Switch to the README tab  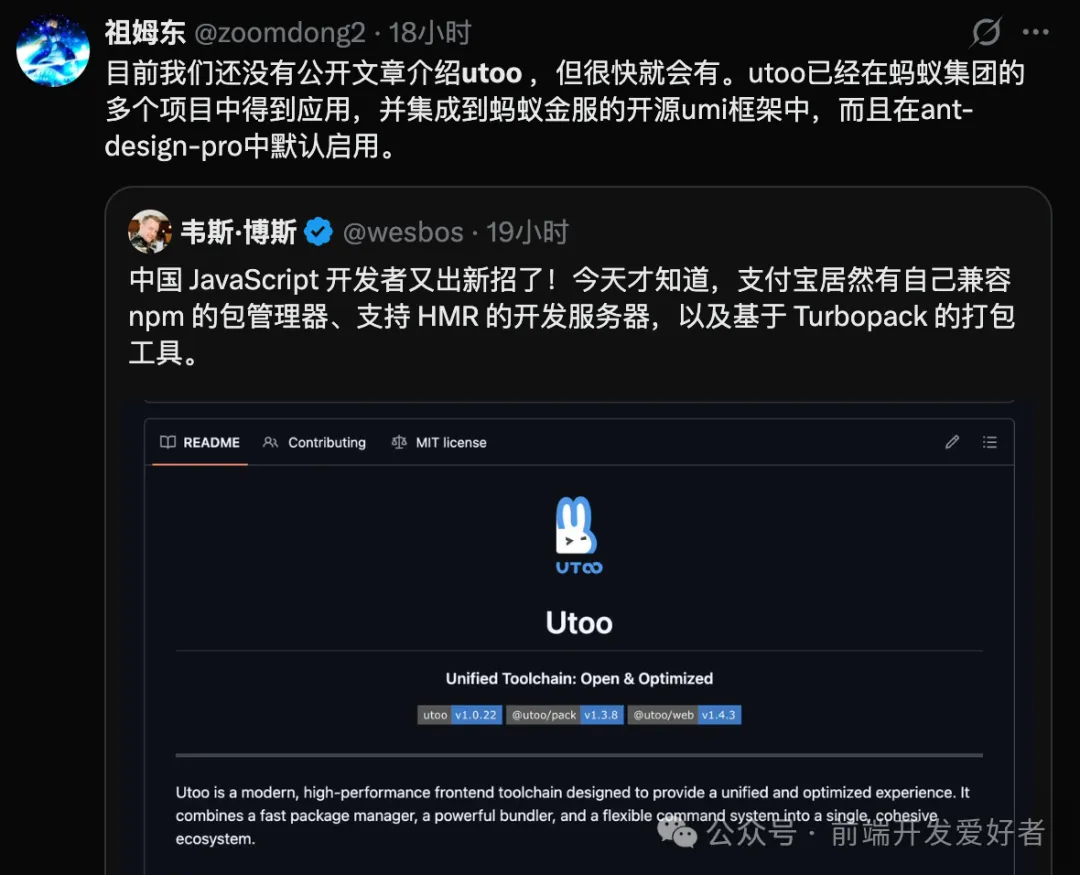tap(200, 442)
